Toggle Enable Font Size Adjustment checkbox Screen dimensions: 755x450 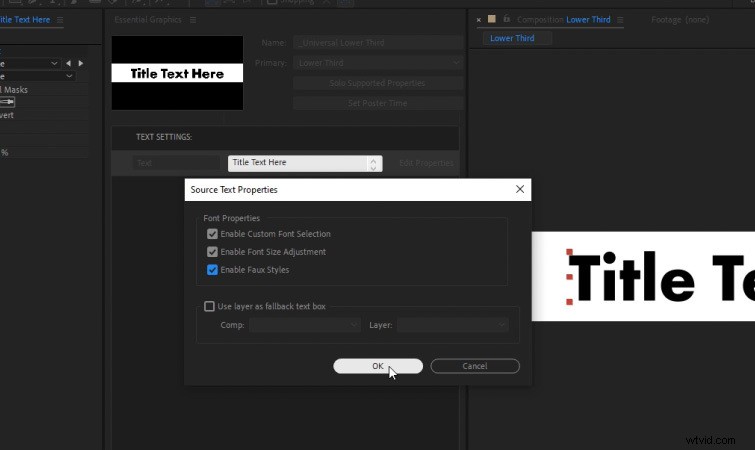coord(212,252)
